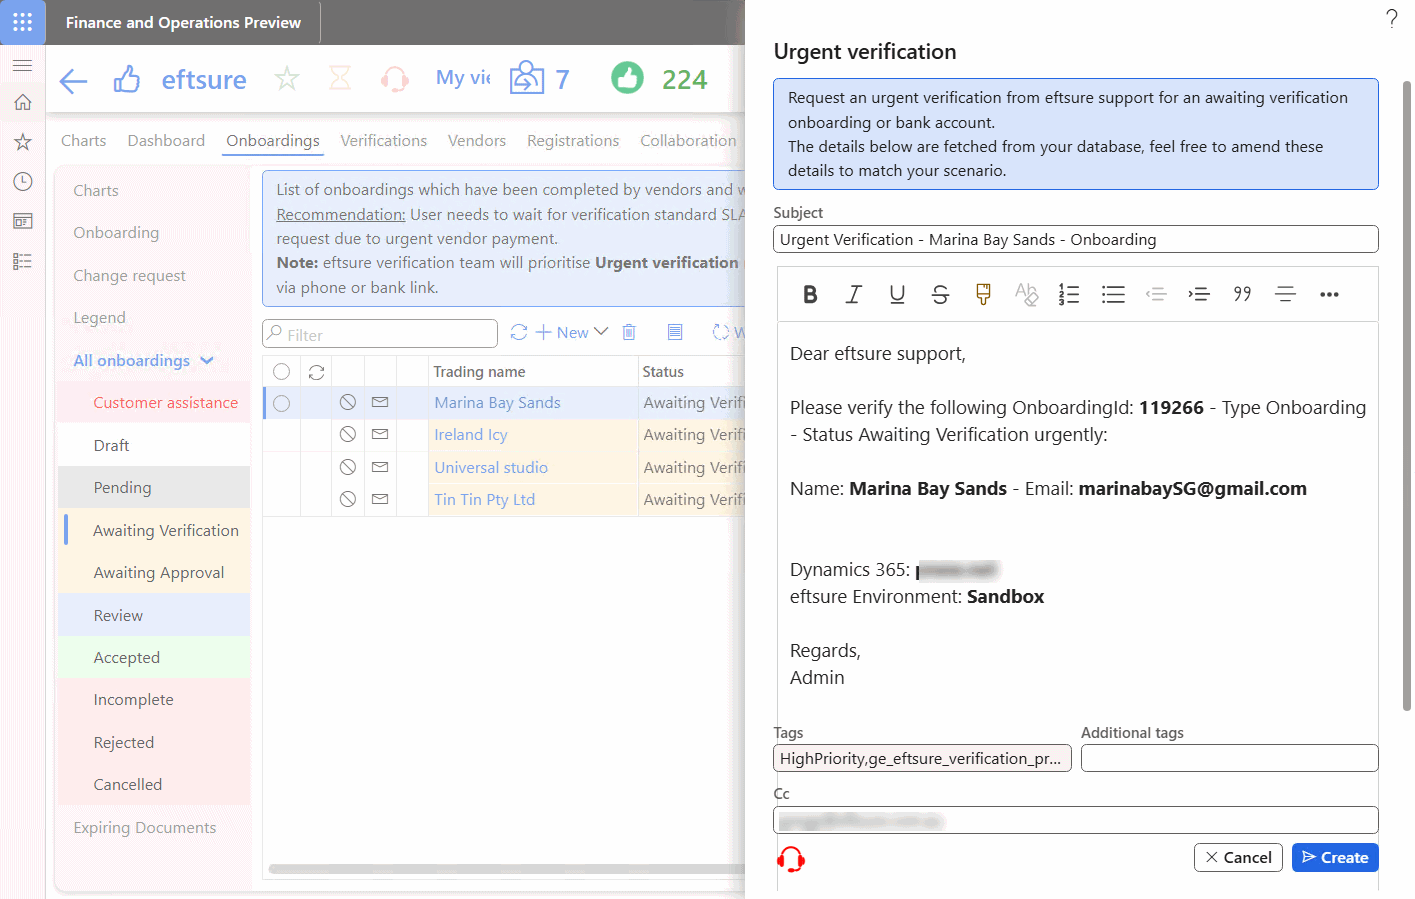Open the Collaboration tab
This screenshot has width=1415, height=899.
(x=688, y=141)
